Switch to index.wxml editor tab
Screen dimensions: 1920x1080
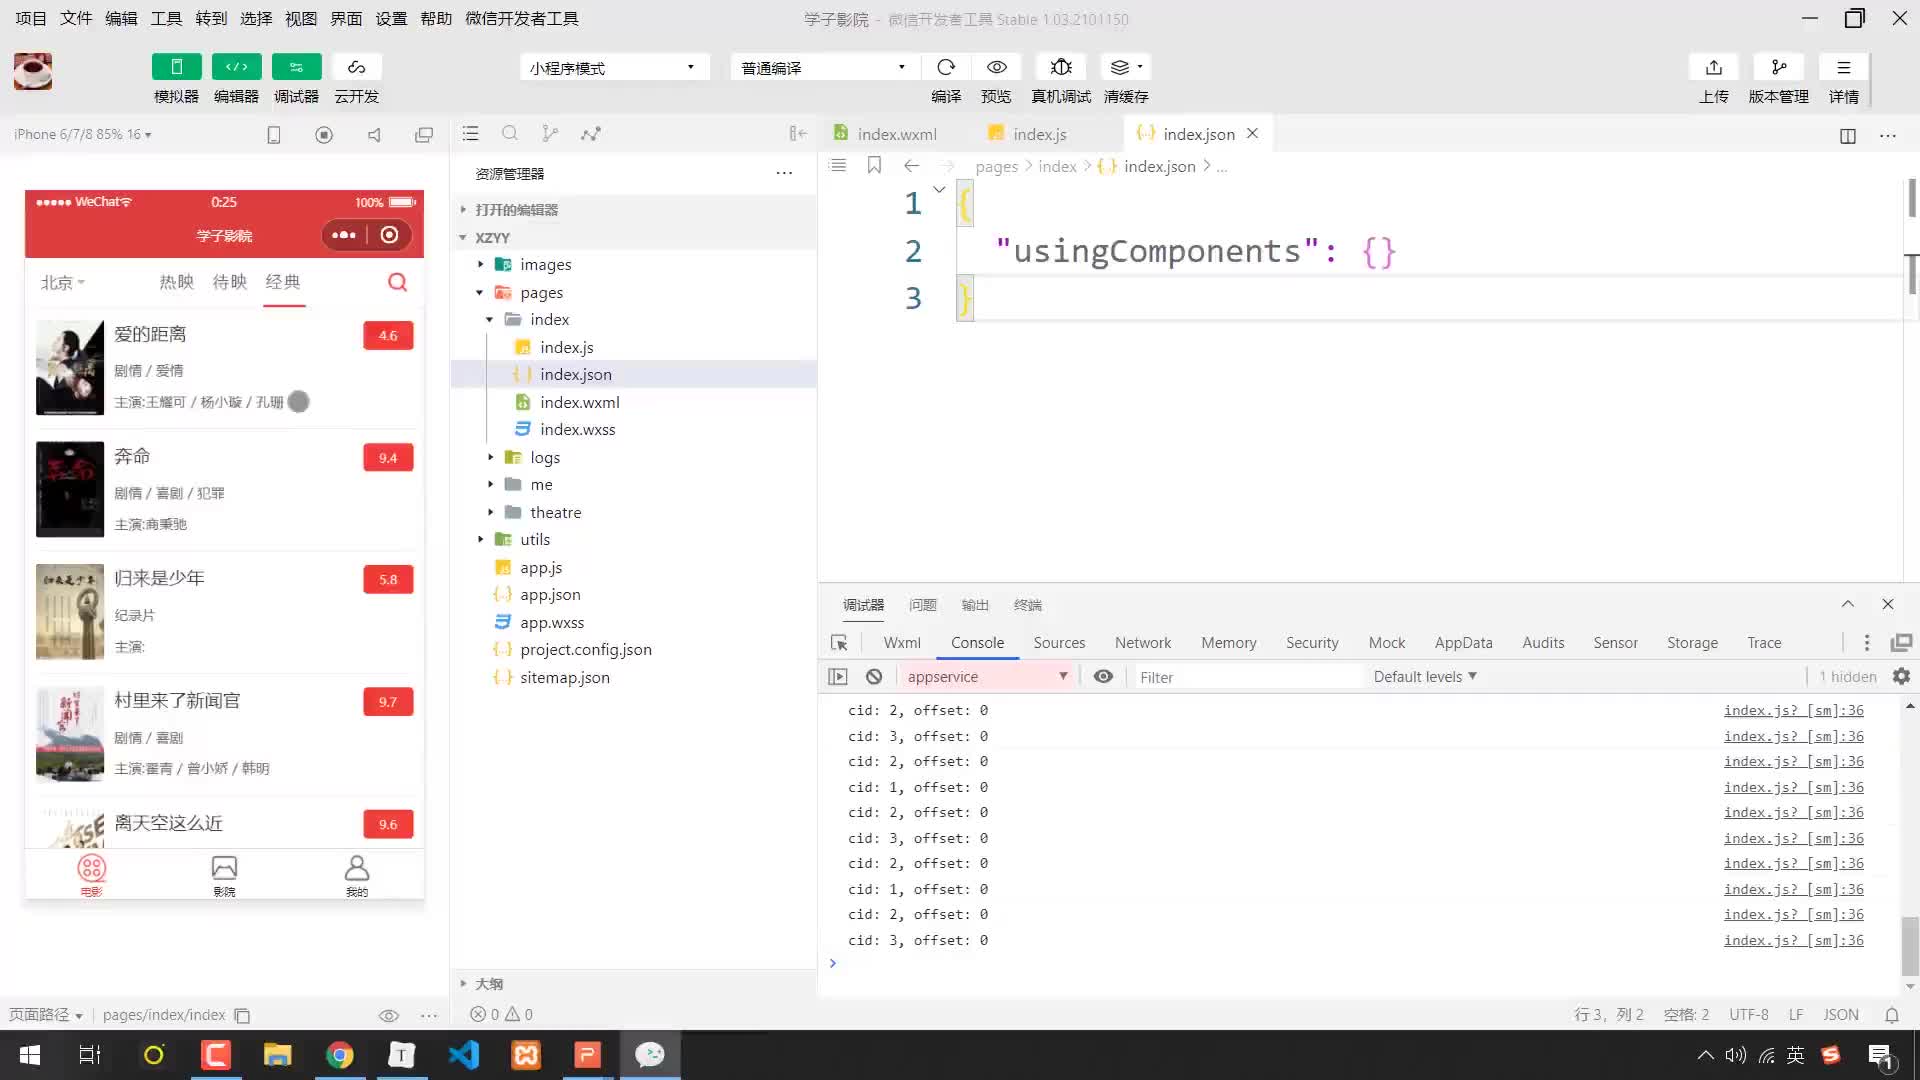(x=897, y=134)
